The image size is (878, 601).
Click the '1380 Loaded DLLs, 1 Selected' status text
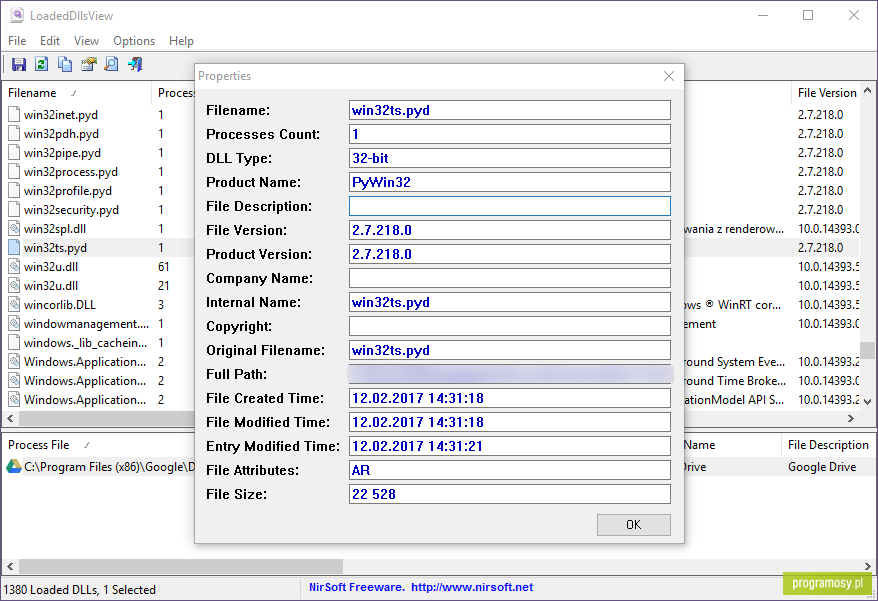[80, 590]
